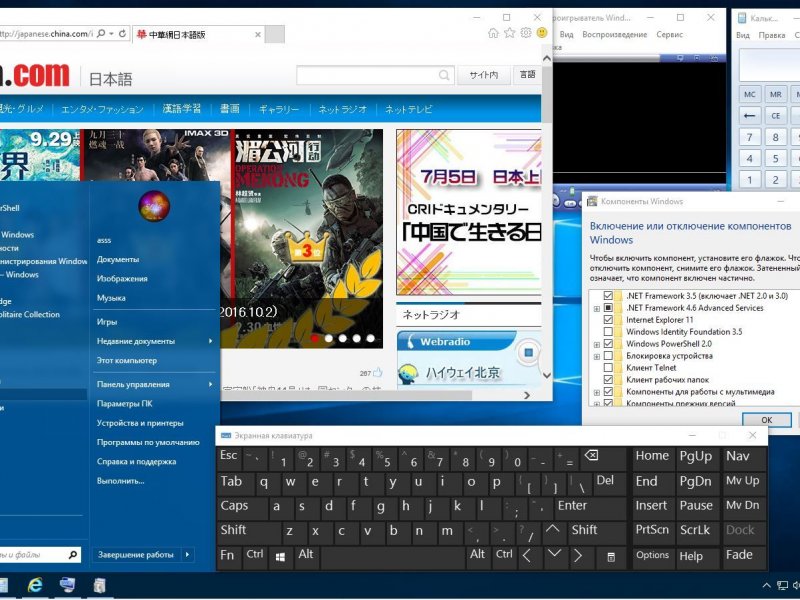Open the Internet Explorer tools gear
Screen dimensions: 800x600
point(526,33)
